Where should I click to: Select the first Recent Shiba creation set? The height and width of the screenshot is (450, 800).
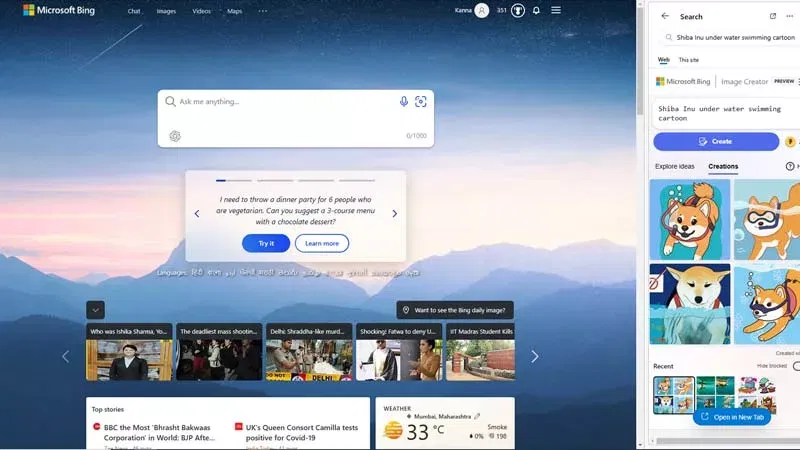(673, 395)
